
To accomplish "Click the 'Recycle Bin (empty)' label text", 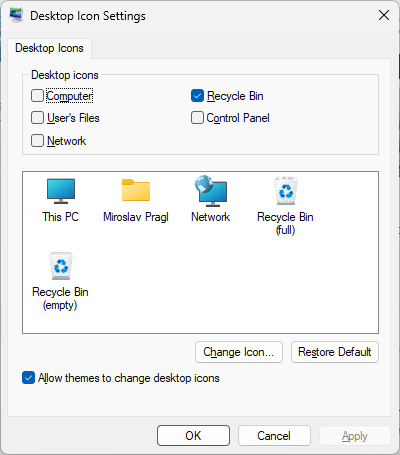I will point(60,298).
